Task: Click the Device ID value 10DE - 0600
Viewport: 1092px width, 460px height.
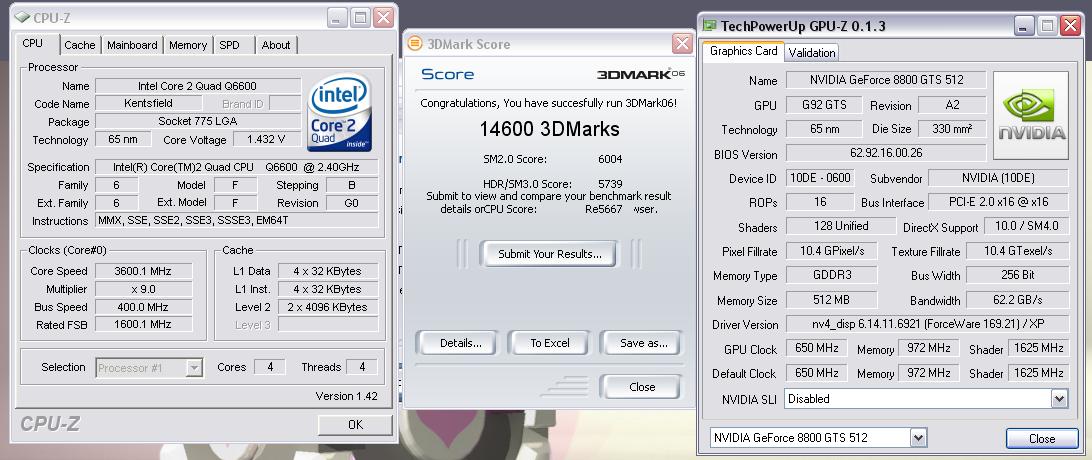Action: pos(820,177)
